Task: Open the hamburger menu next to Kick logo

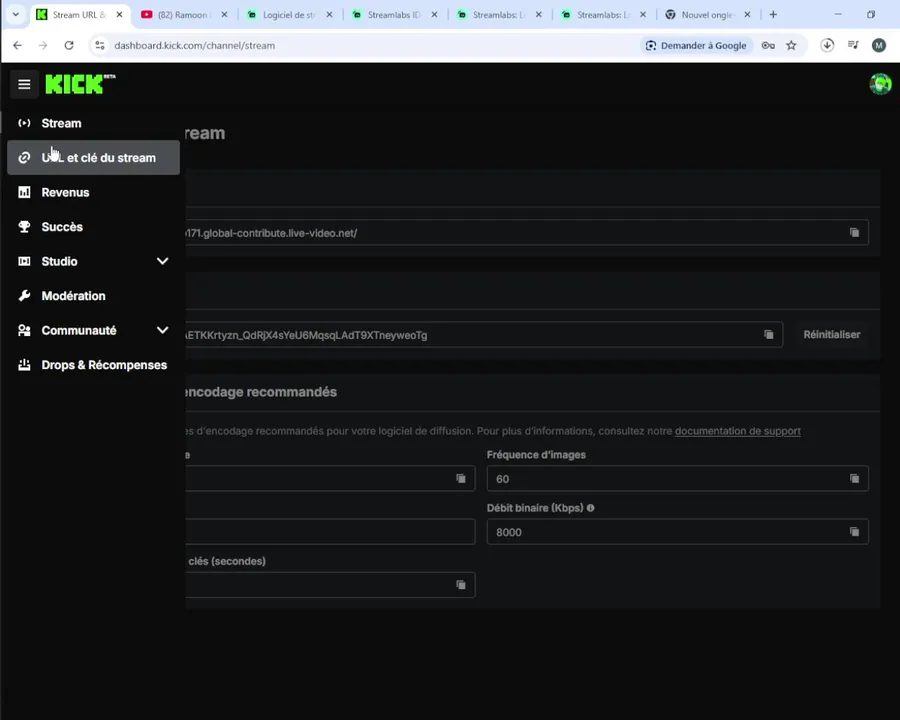Action: (24, 84)
